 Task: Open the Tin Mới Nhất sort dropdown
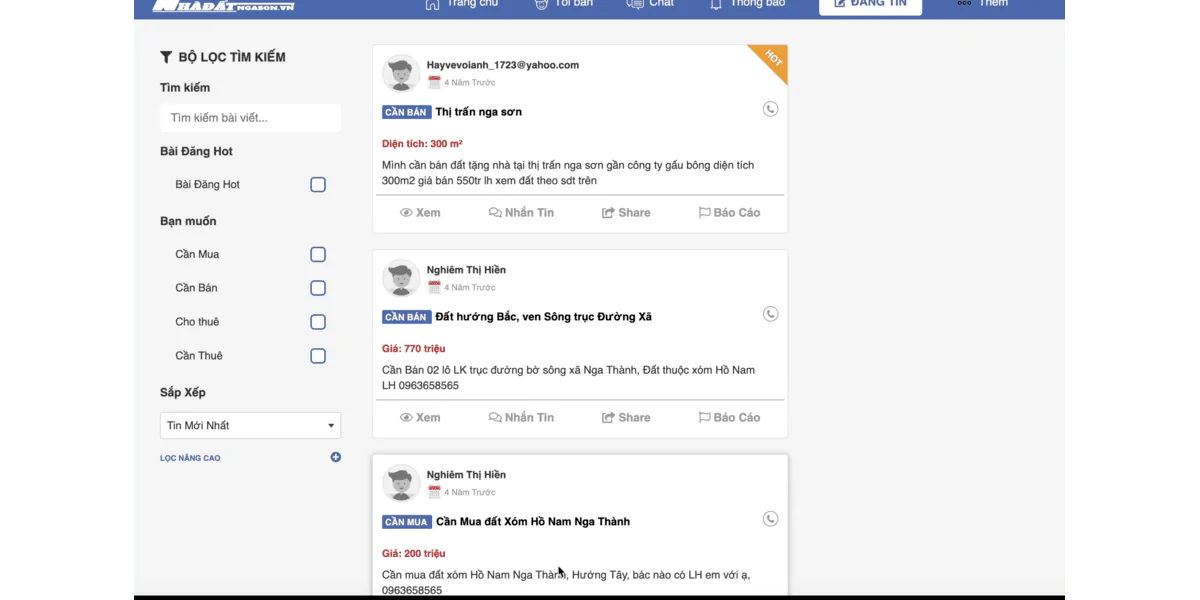tap(250, 426)
